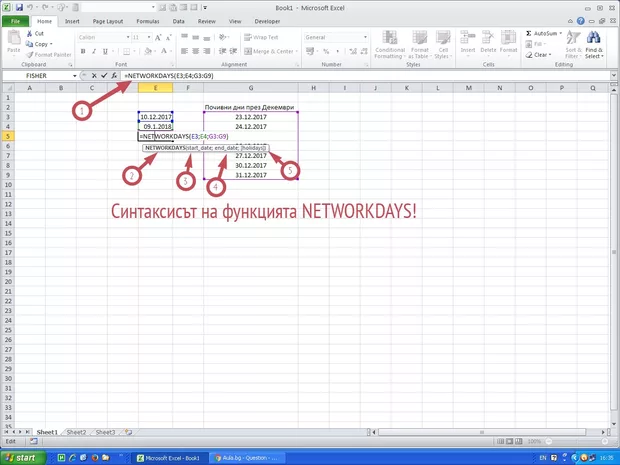Switch to the Developer tab
620x465 pixels.
pyautogui.click(x=267, y=21)
